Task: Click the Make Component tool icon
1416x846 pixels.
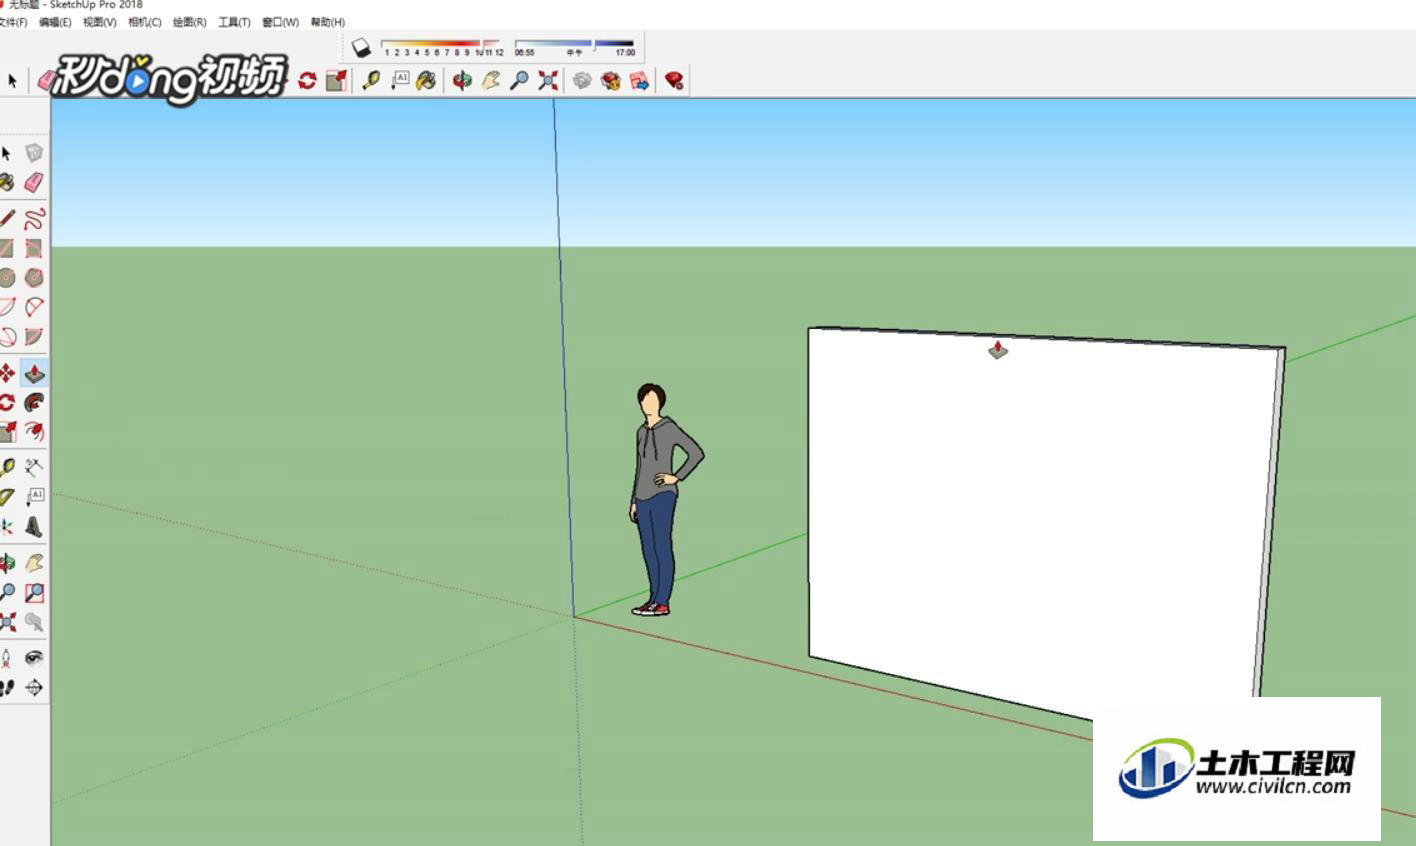Action: [34, 153]
